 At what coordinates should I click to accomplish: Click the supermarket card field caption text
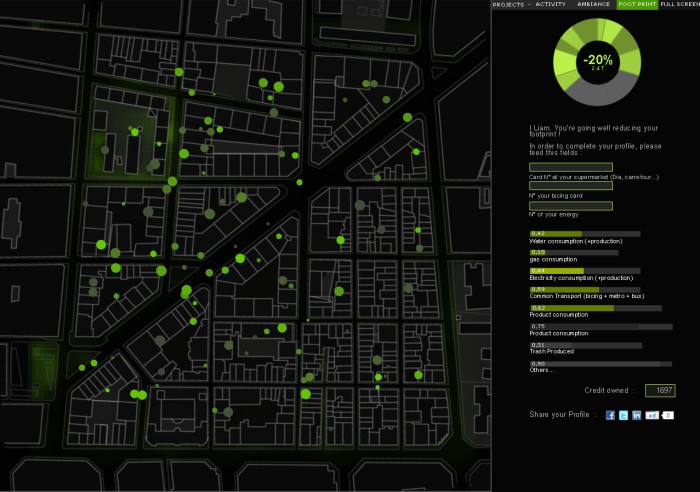594,177
